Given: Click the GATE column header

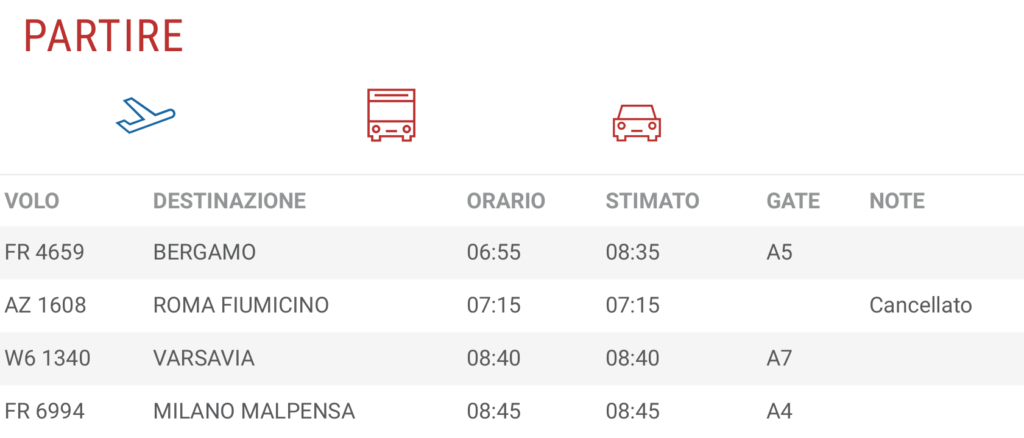Looking at the screenshot, I should pos(793,201).
